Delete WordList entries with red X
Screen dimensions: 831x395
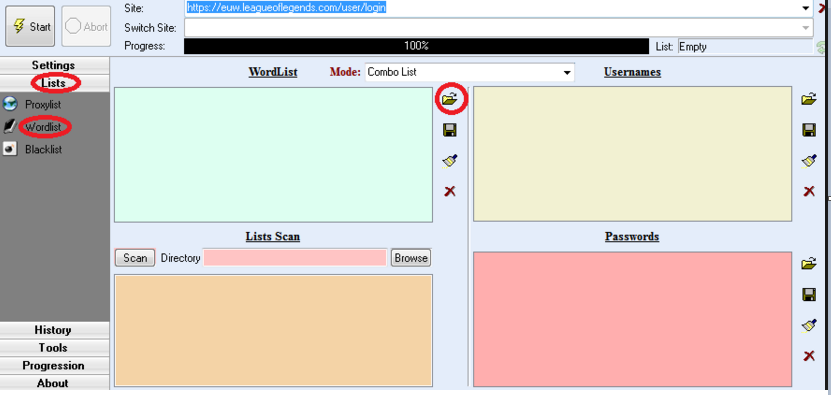449,191
